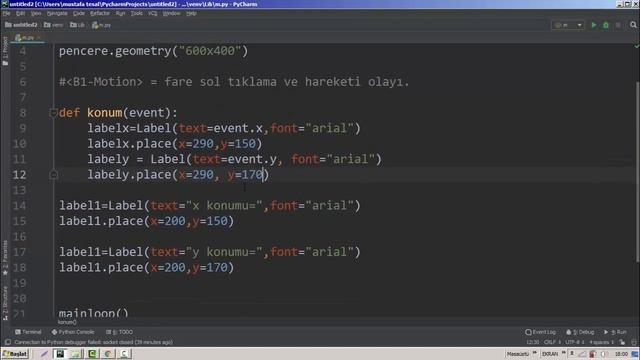Expand EKRAN toolbar chevron

coord(563,353)
